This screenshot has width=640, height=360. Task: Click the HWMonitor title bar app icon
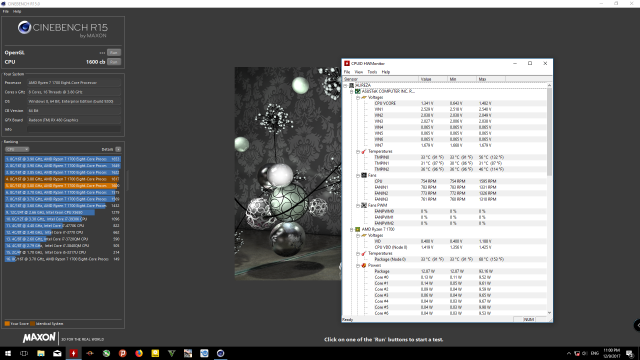347,63
